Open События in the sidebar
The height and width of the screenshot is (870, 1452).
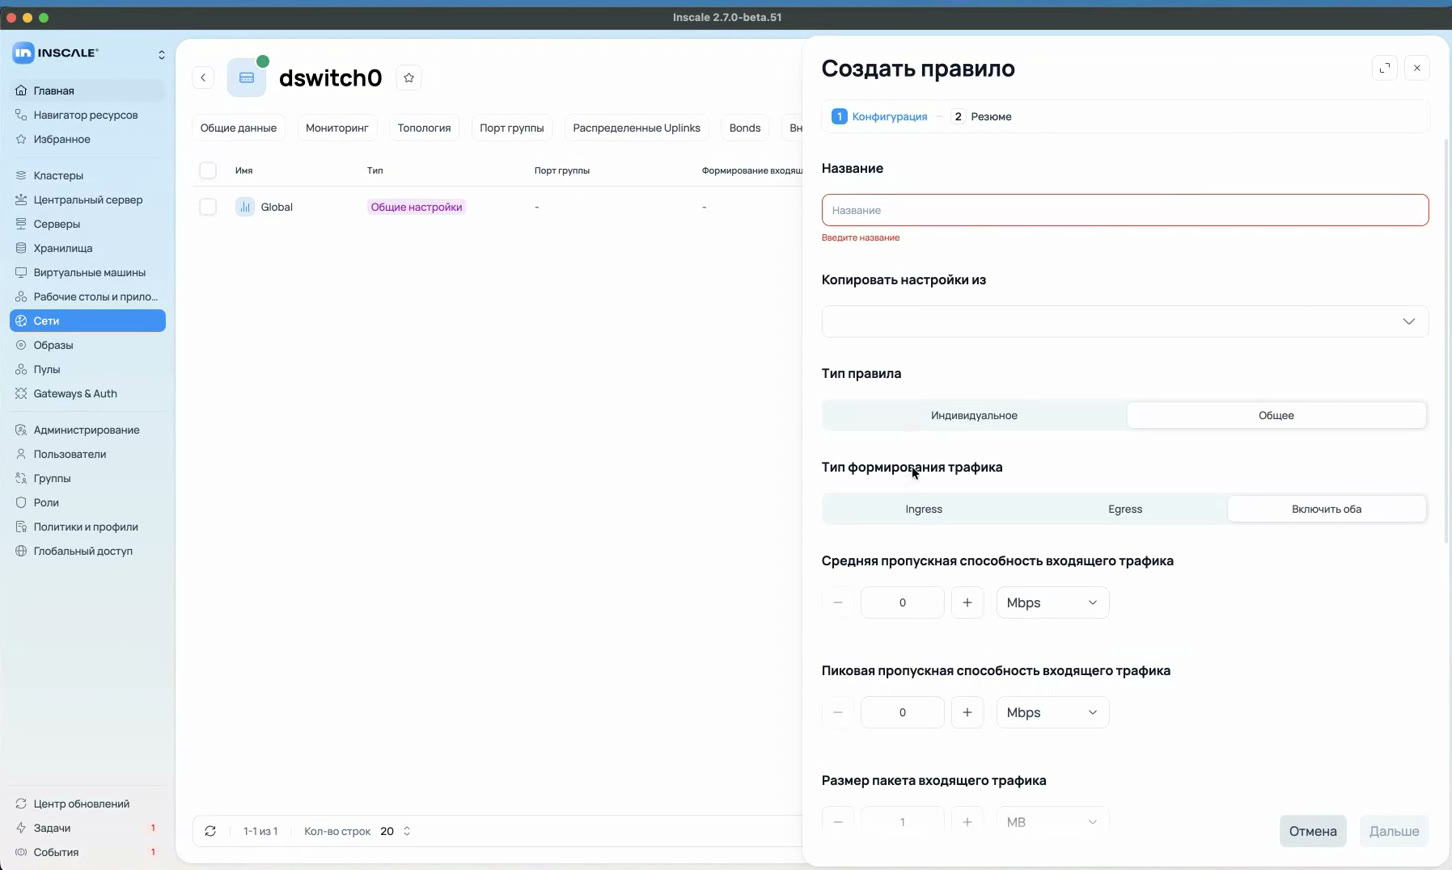pos(88,852)
